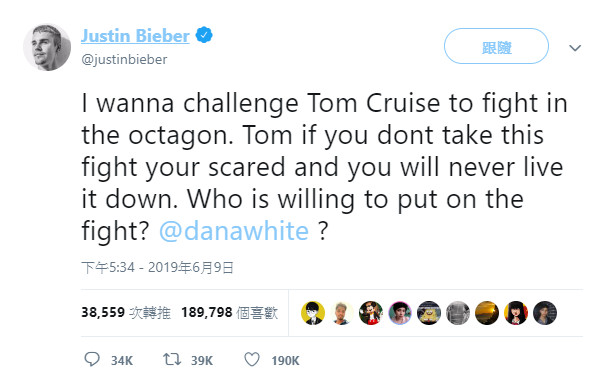609x372 pixels.
Task: Click the 190K like count
Action: pos(285,361)
